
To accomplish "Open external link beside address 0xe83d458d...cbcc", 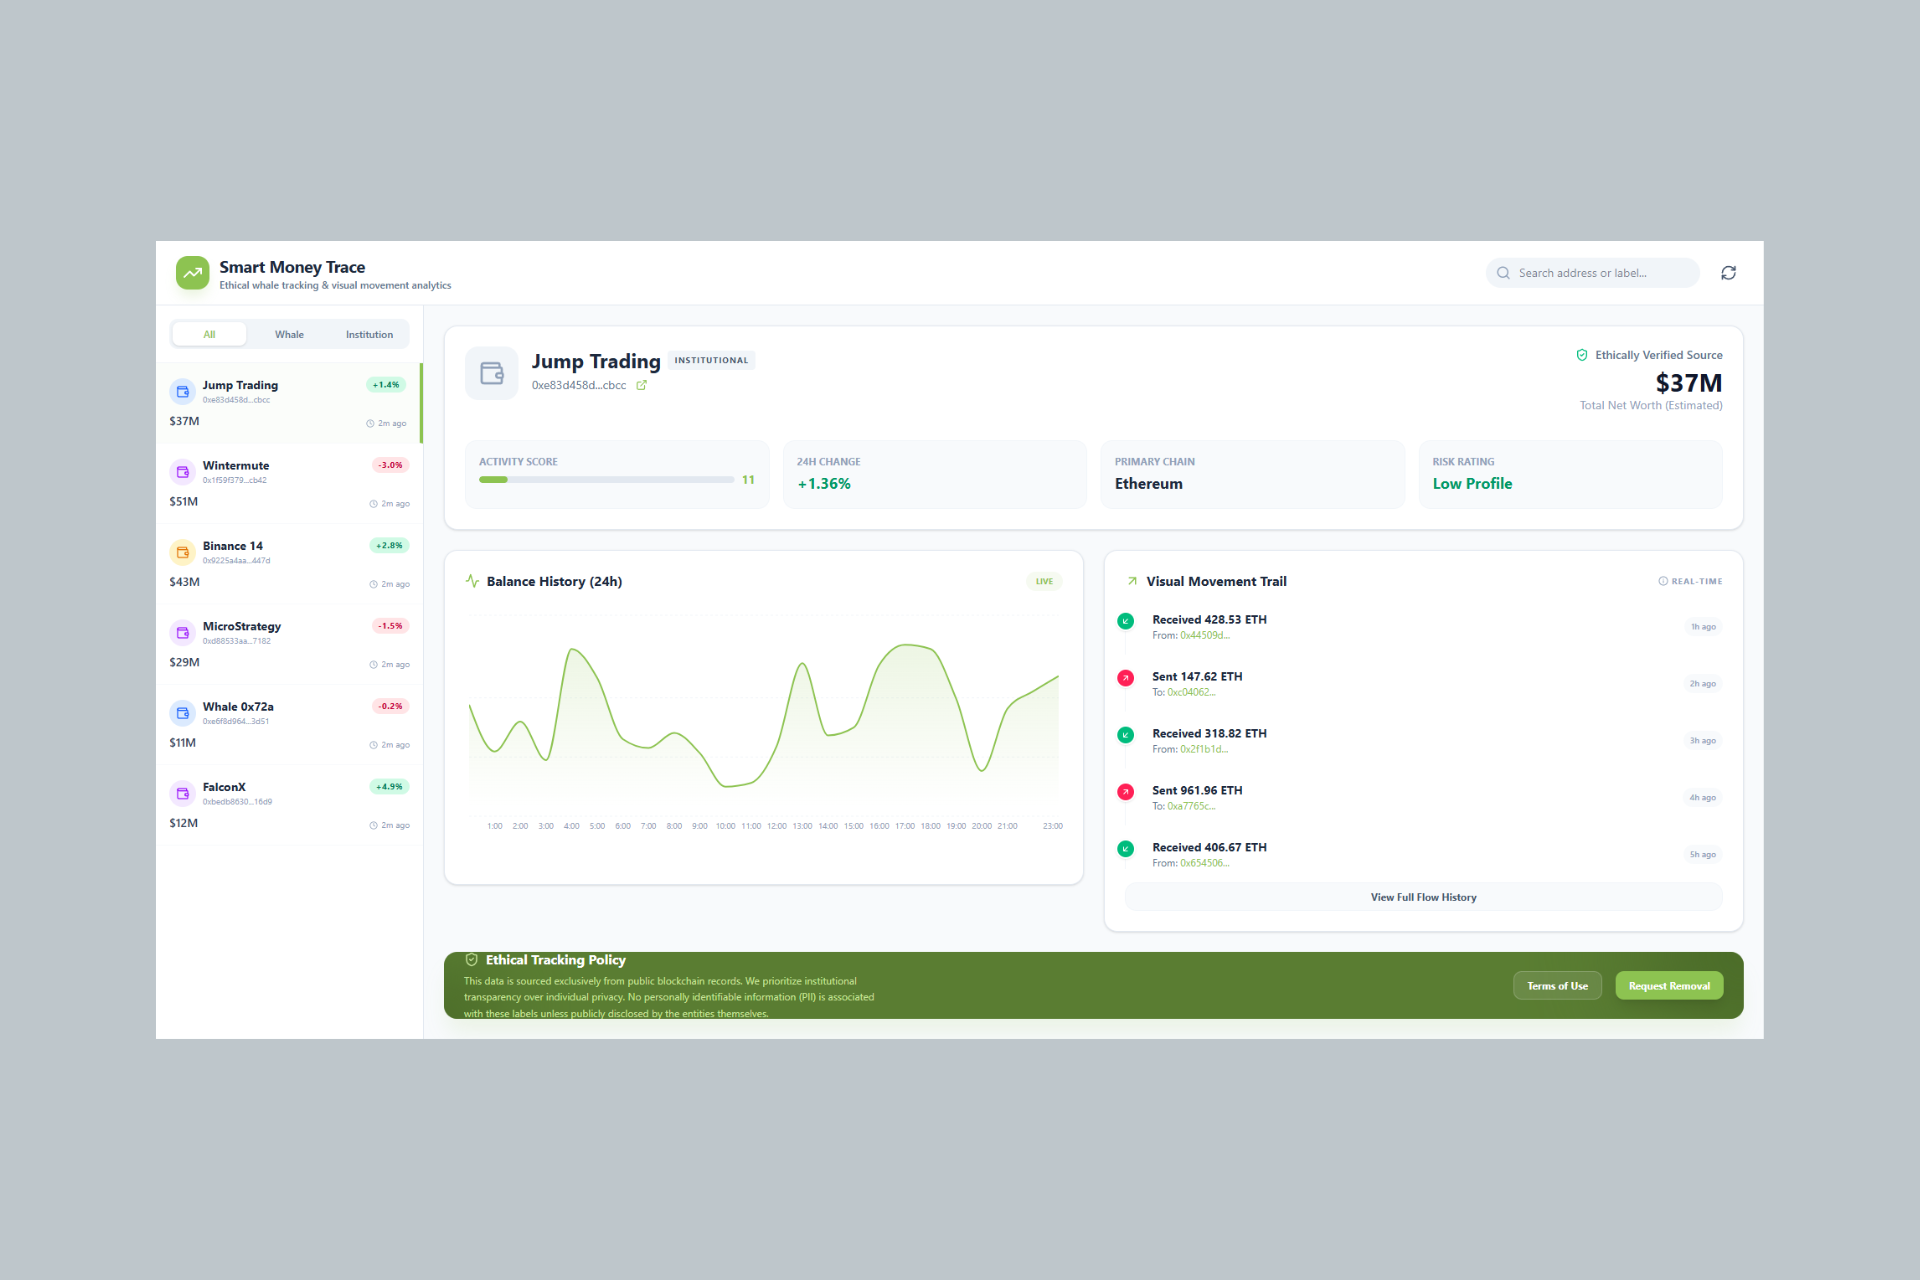I will coord(641,385).
